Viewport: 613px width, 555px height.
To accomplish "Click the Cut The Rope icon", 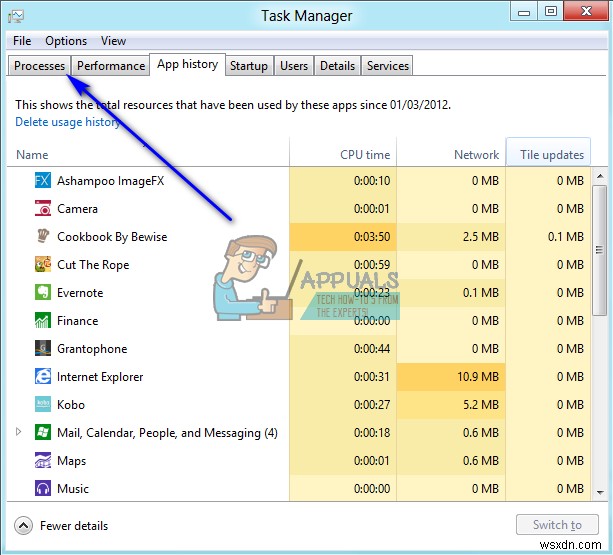I will pos(43,264).
